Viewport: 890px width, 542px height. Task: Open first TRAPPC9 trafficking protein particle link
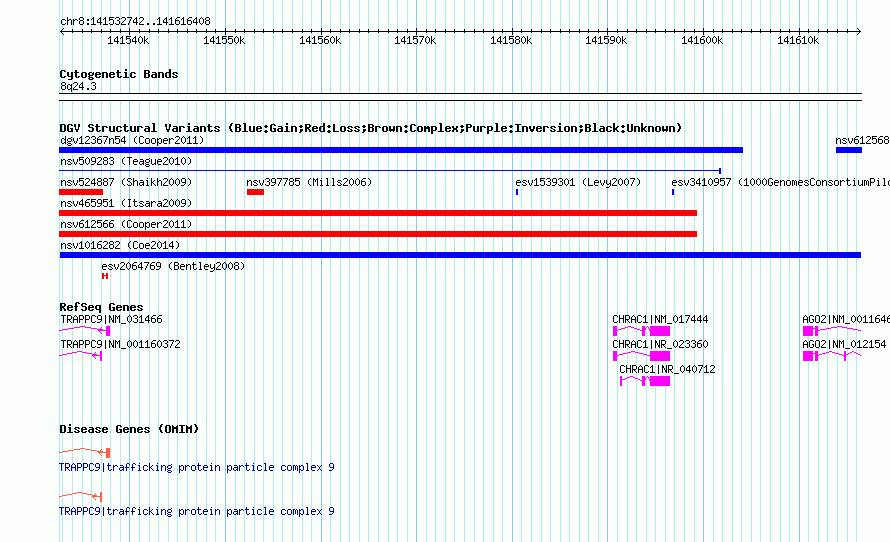click(196, 467)
